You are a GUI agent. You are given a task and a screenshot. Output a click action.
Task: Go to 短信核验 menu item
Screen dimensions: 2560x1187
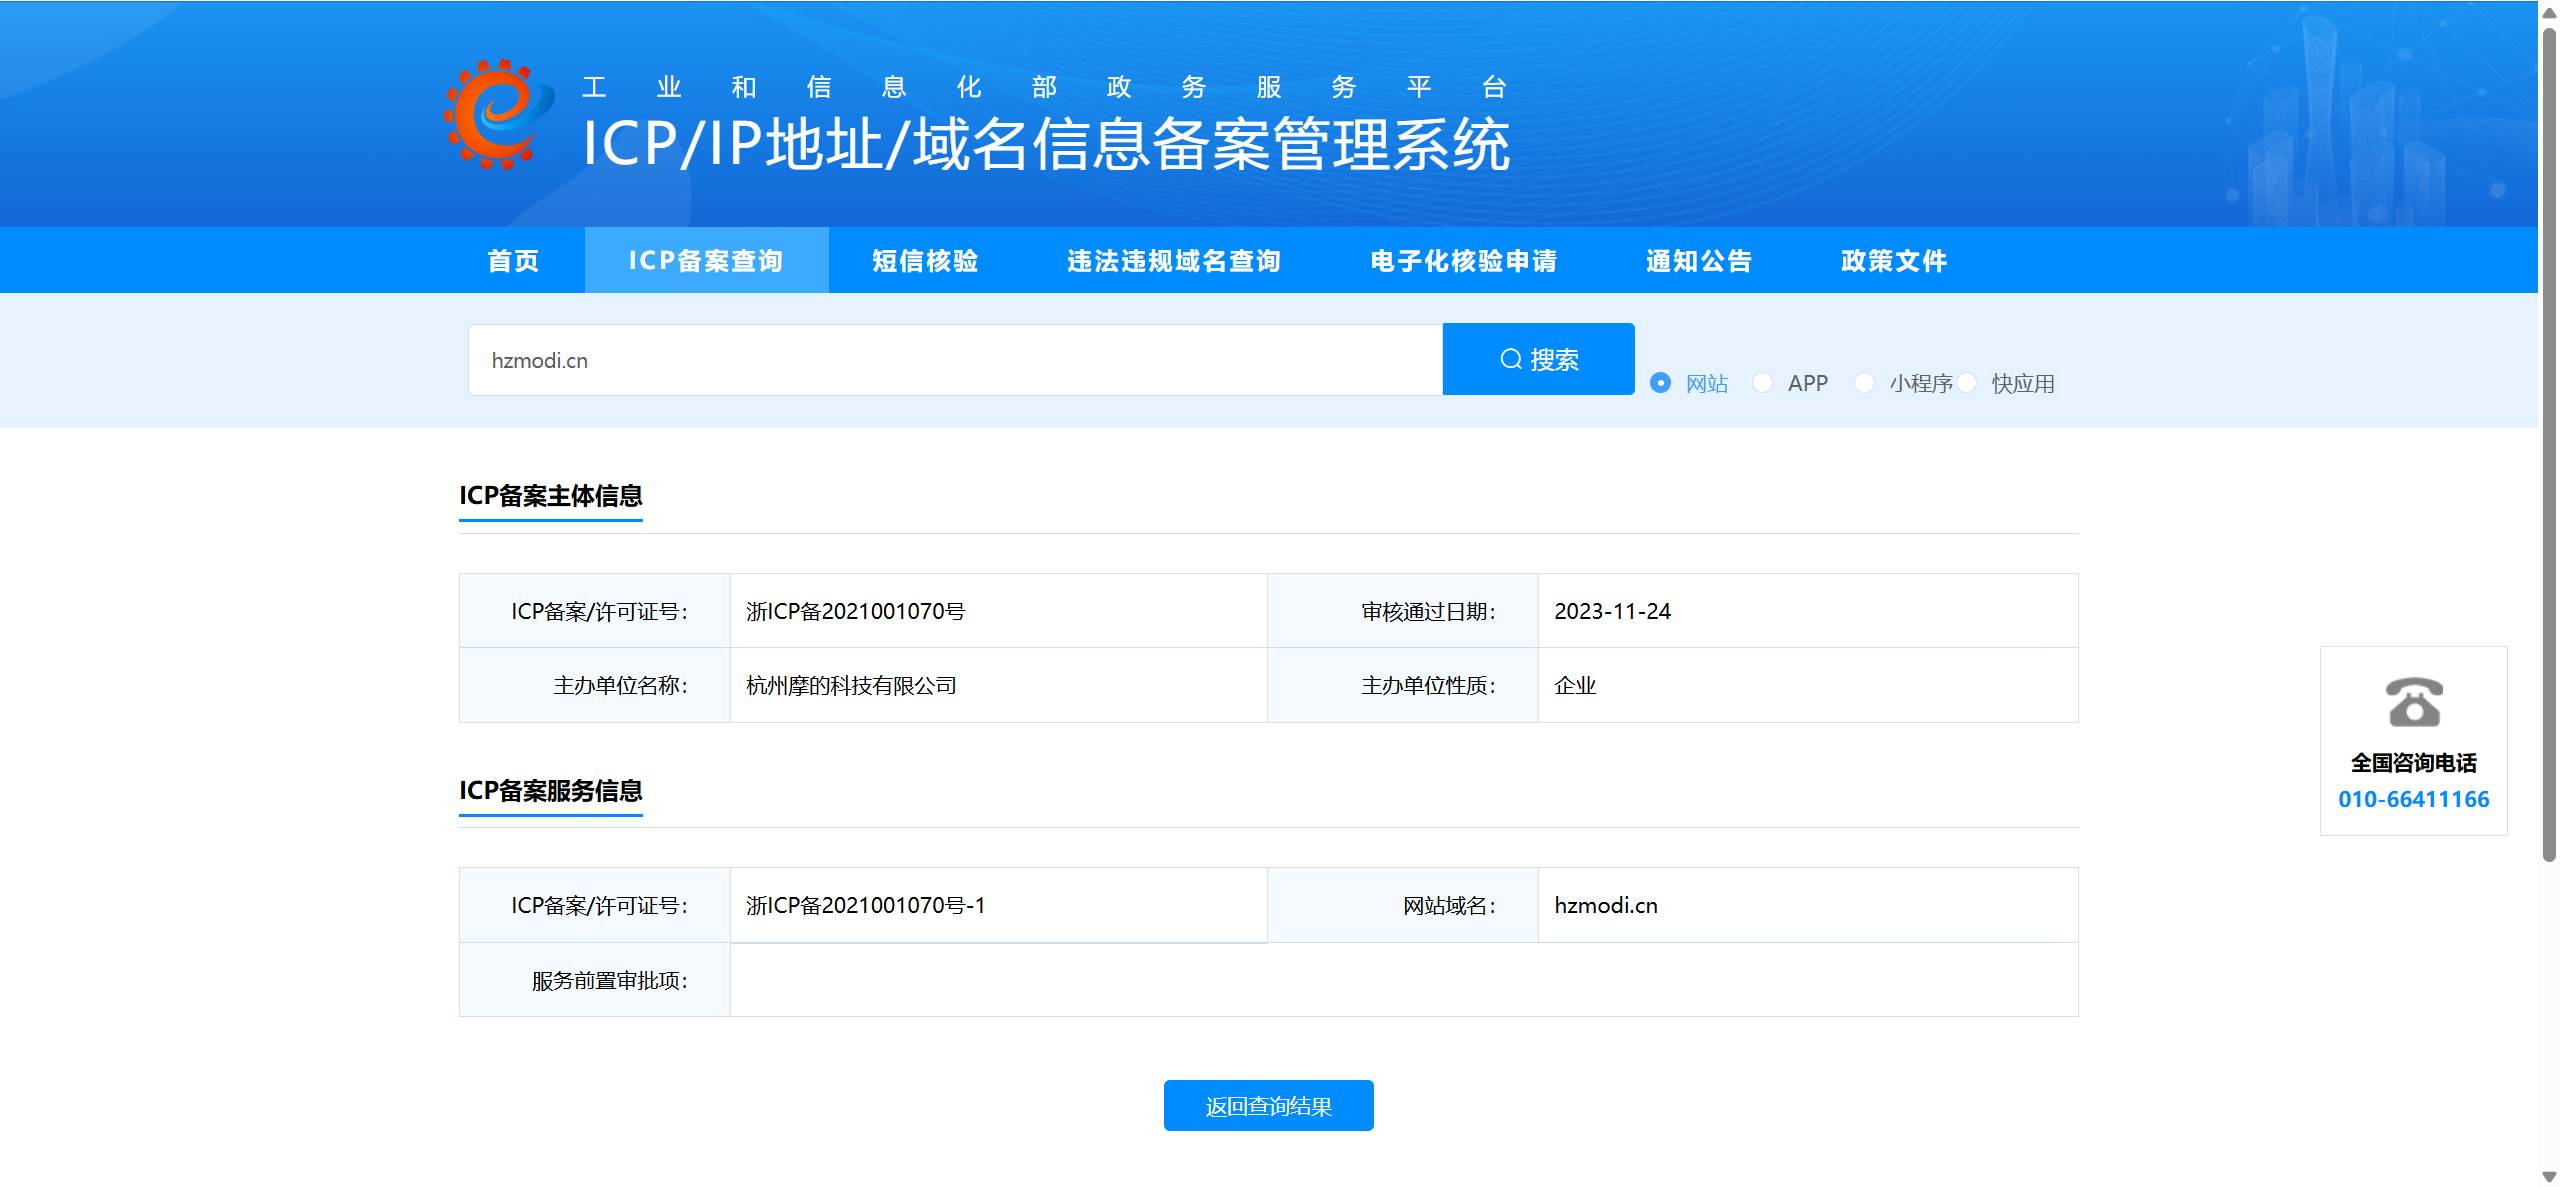pos(925,261)
